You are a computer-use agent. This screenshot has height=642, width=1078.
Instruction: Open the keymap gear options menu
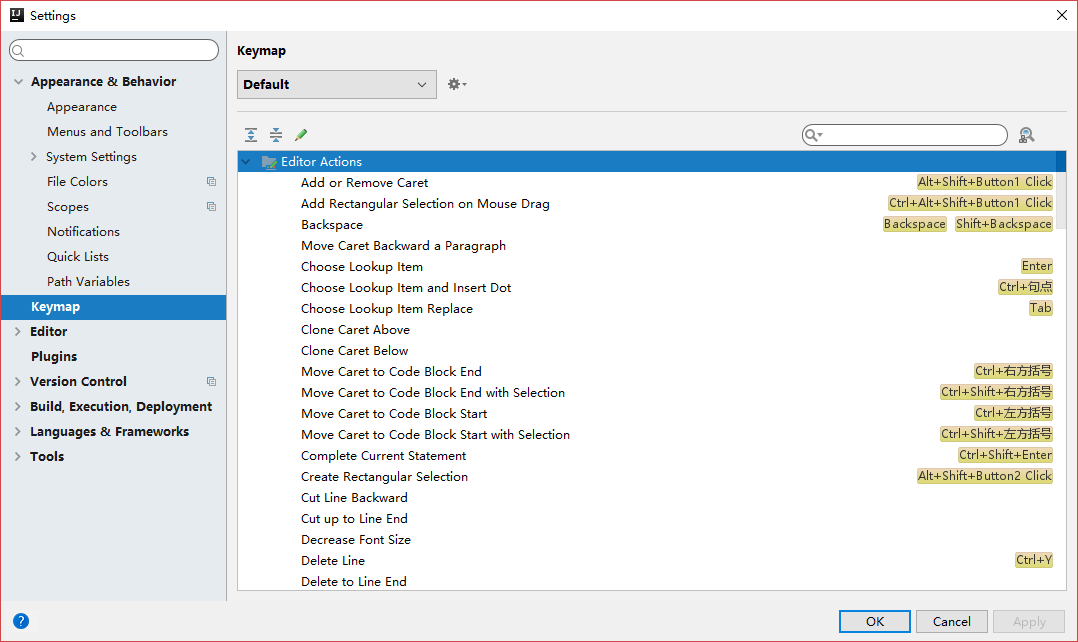coord(457,85)
